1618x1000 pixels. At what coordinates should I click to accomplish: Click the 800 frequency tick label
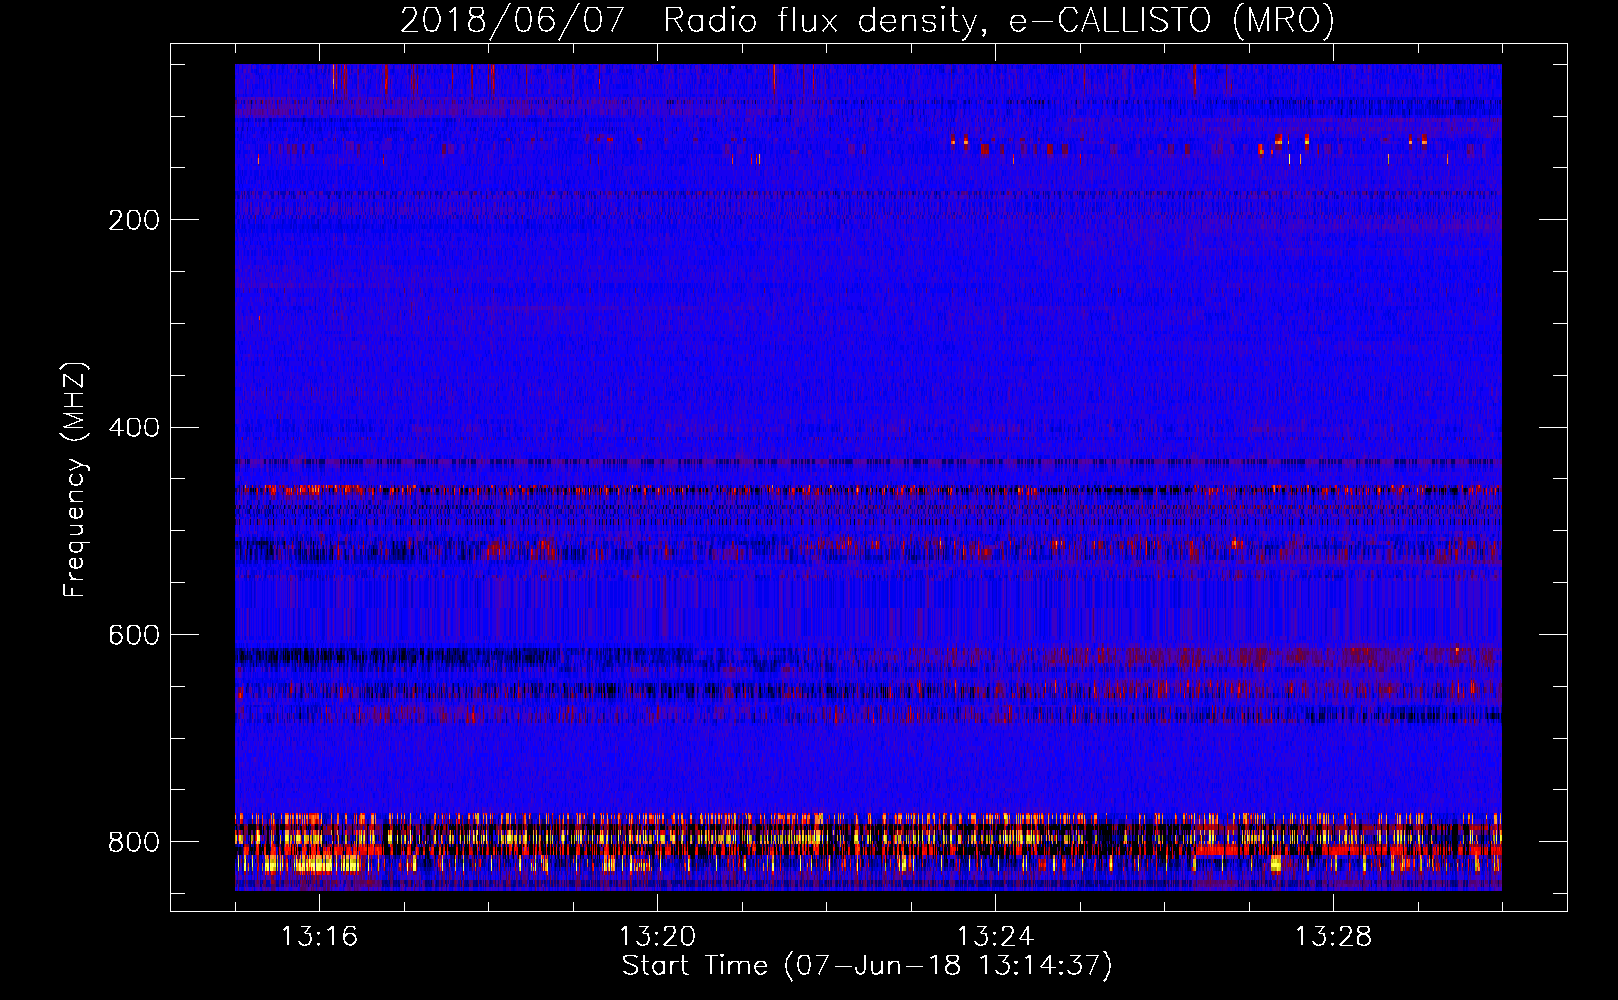[x=134, y=842]
